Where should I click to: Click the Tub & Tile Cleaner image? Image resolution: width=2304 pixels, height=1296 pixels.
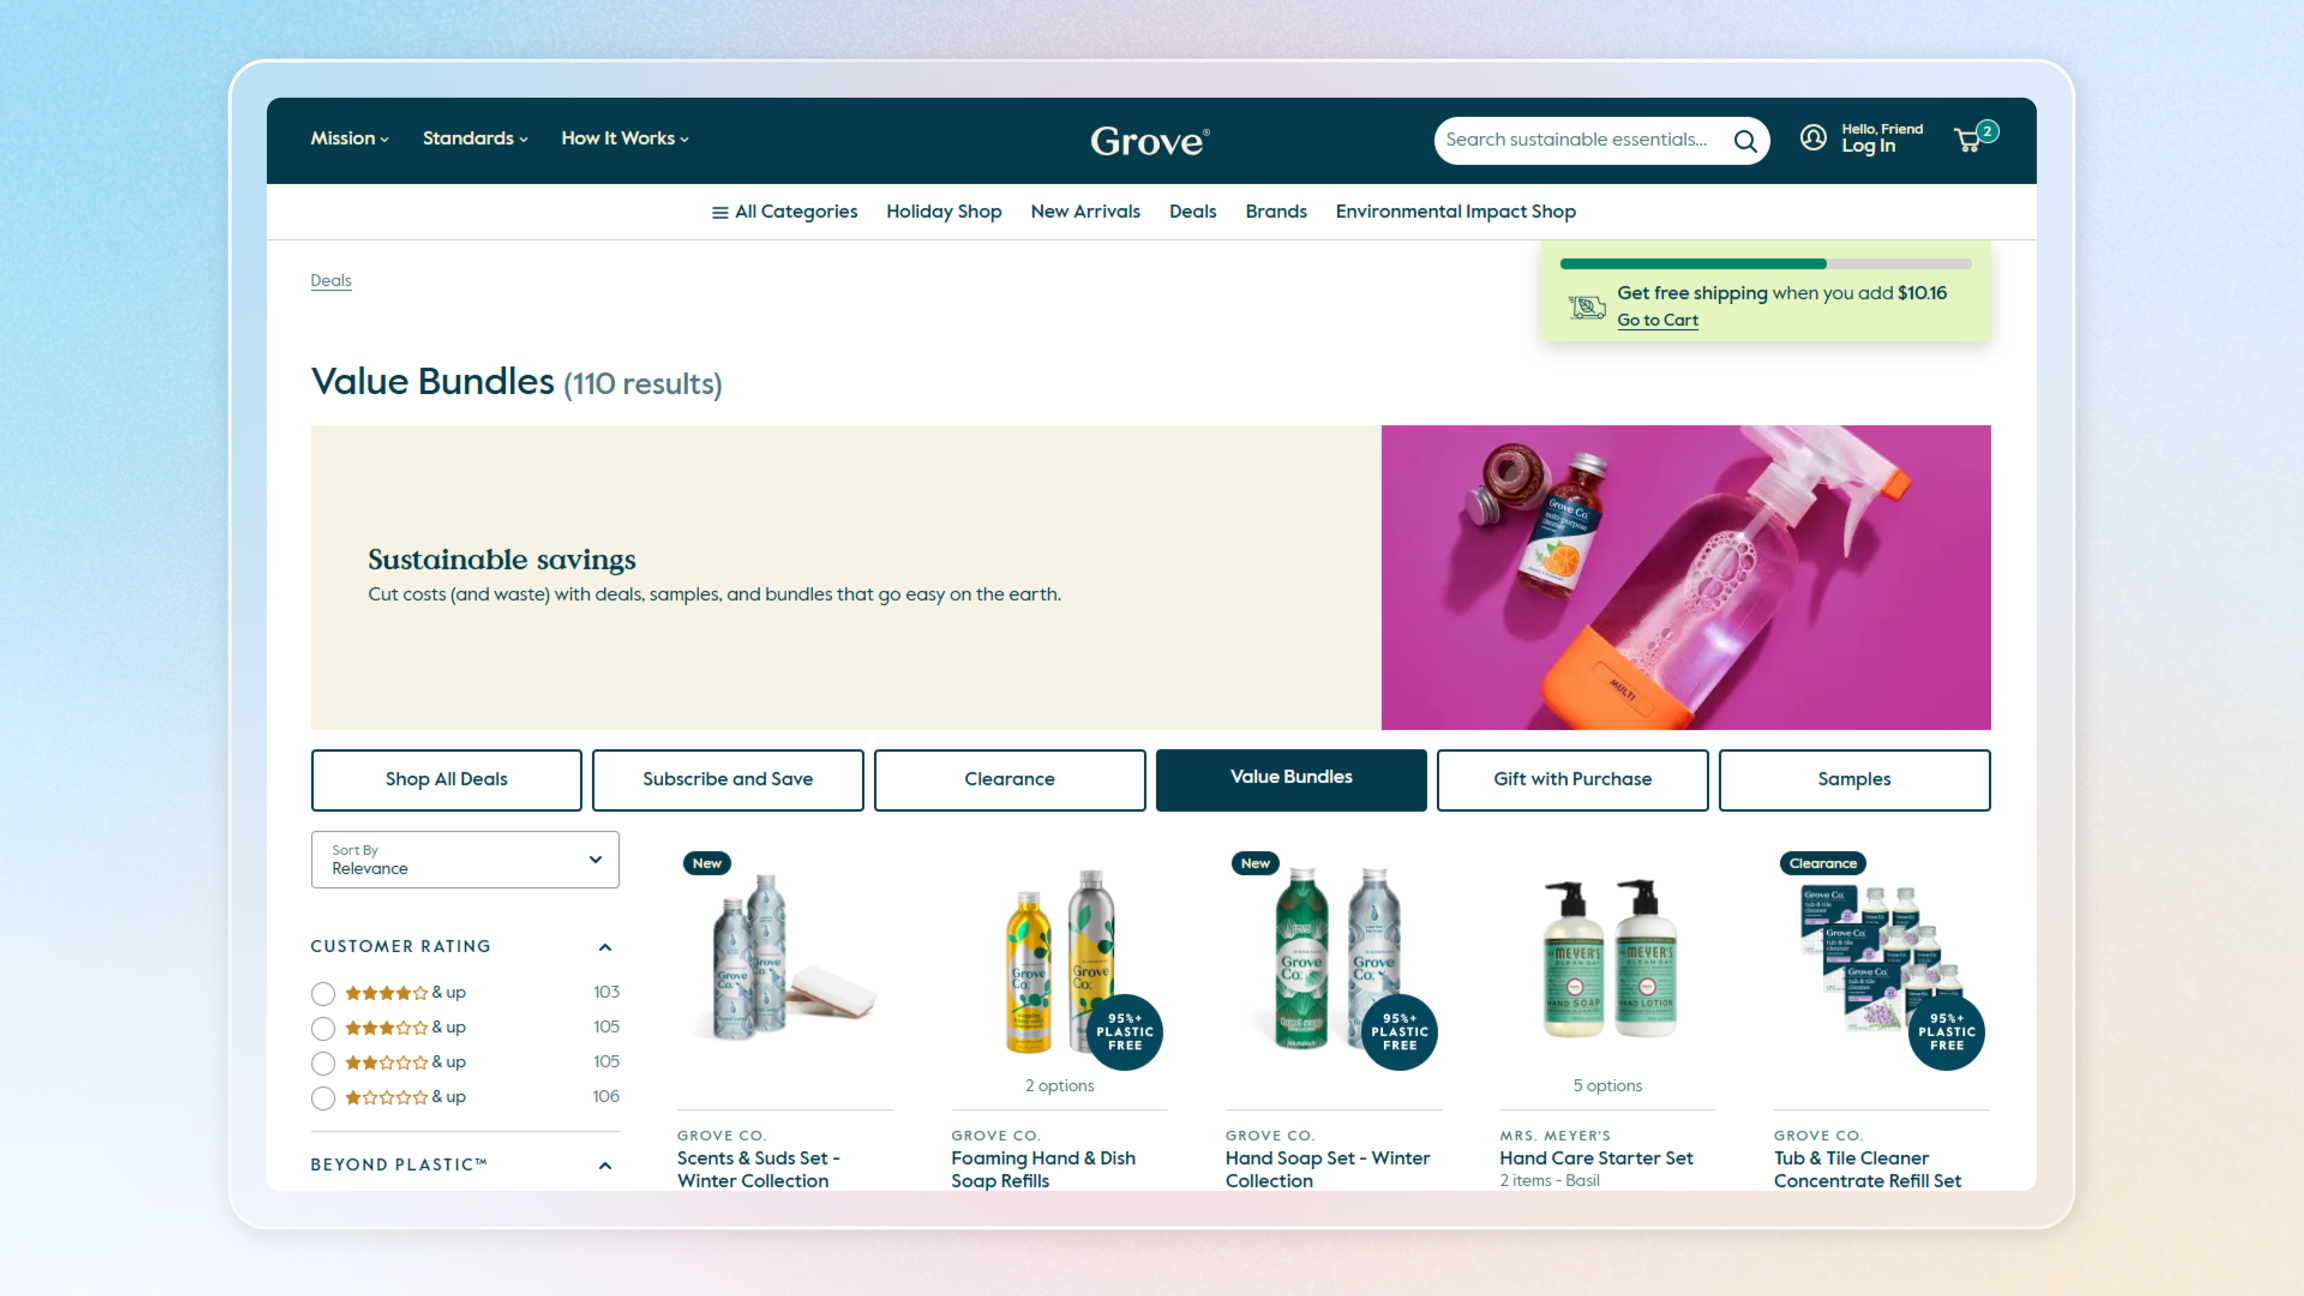(x=1880, y=958)
